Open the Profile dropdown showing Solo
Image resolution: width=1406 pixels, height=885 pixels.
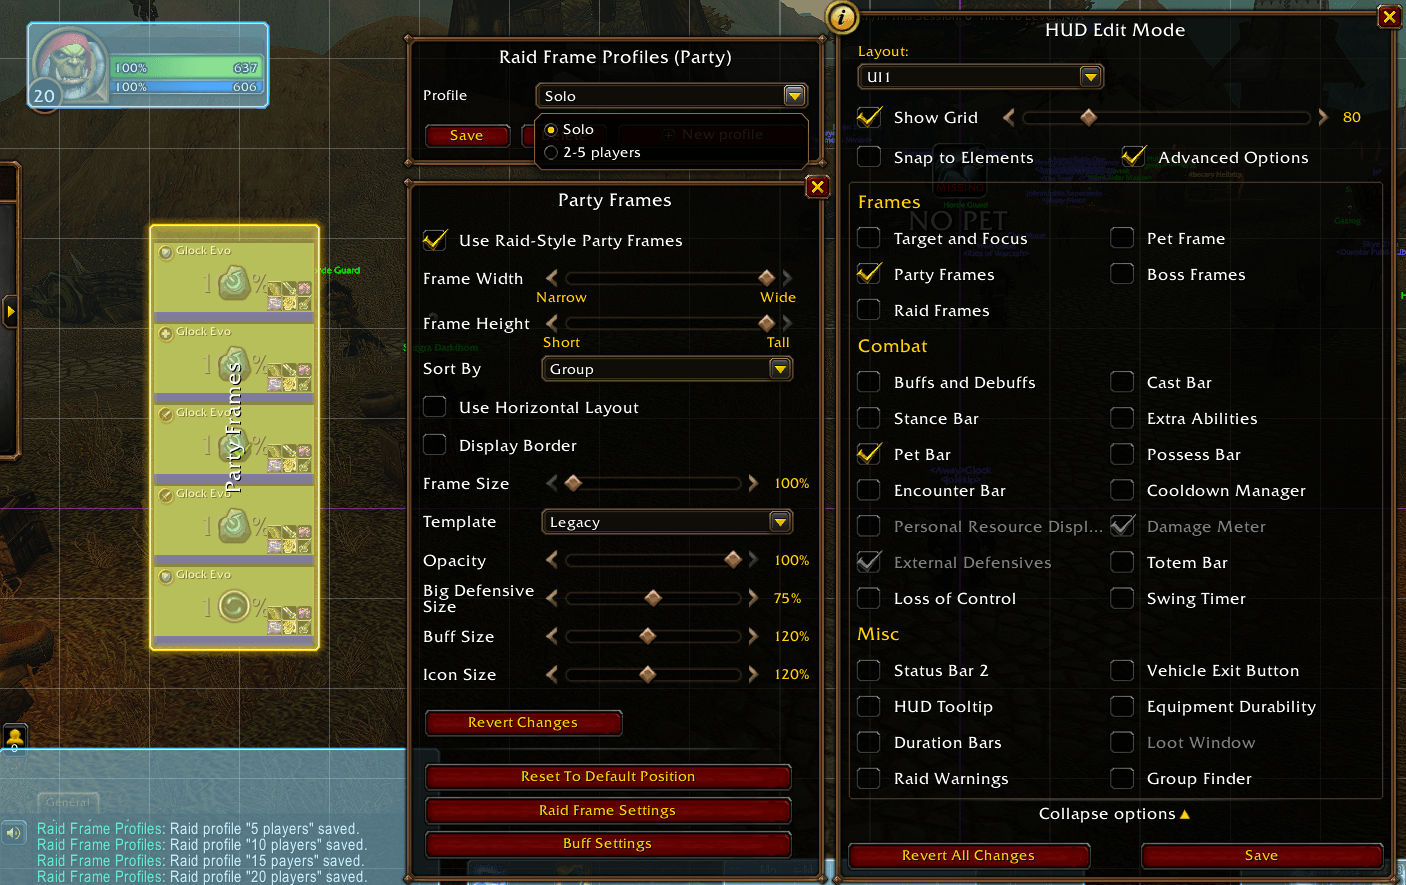[x=672, y=96]
